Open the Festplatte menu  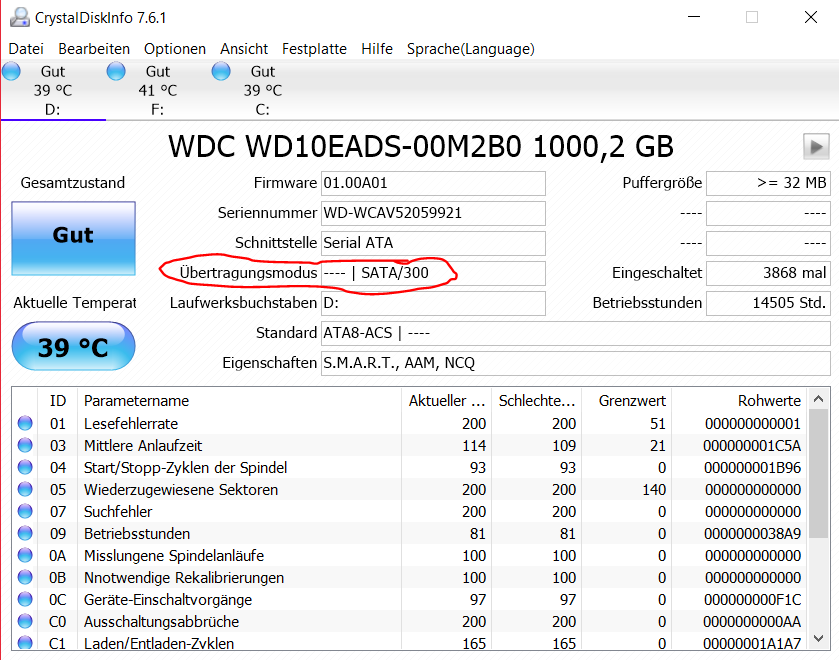pyautogui.click(x=314, y=49)
